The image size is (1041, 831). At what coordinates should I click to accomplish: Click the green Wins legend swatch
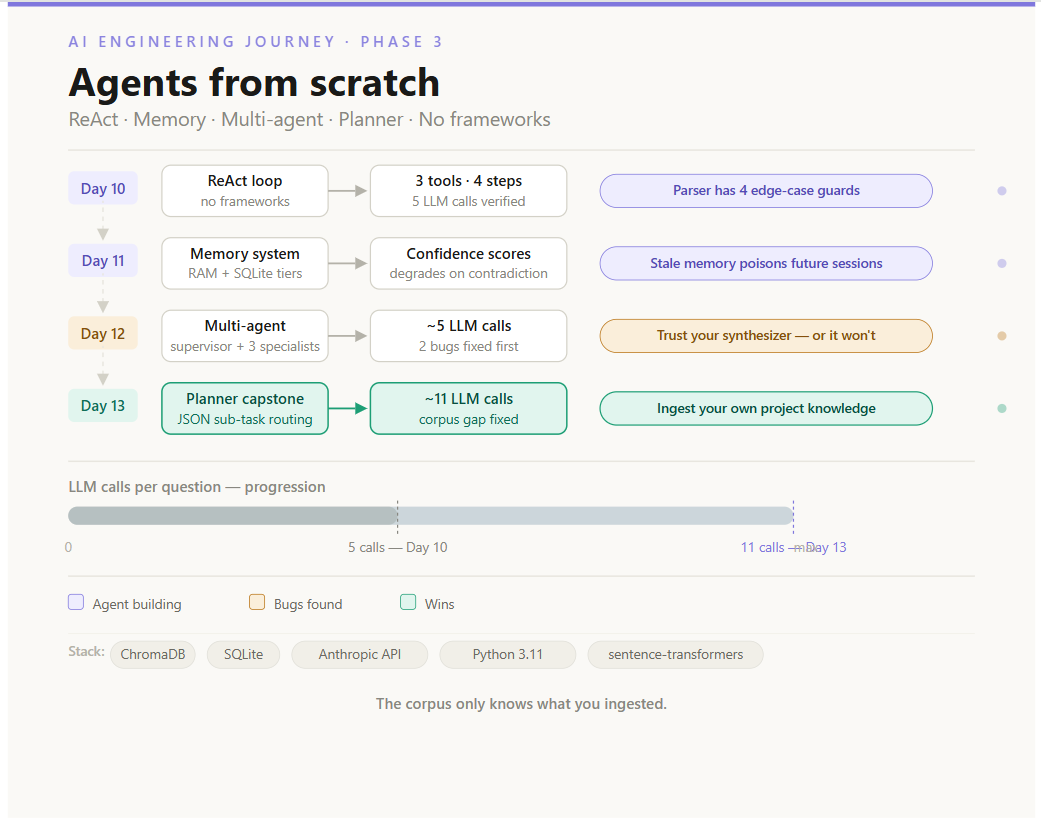[408, 603]
